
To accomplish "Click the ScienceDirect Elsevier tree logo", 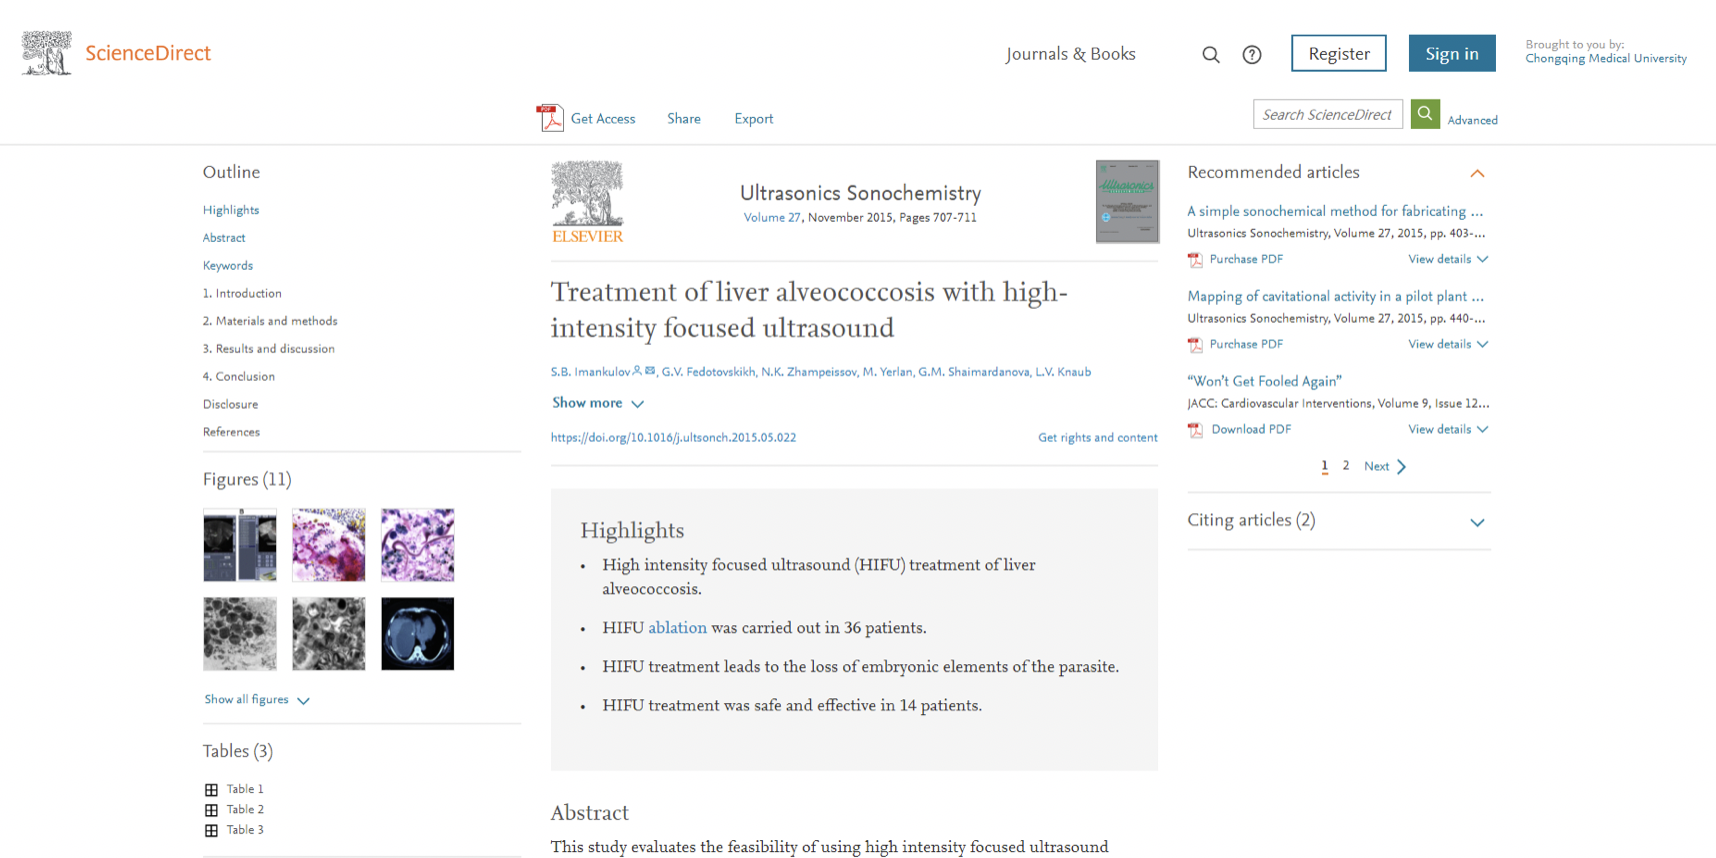I will [46, 53].
